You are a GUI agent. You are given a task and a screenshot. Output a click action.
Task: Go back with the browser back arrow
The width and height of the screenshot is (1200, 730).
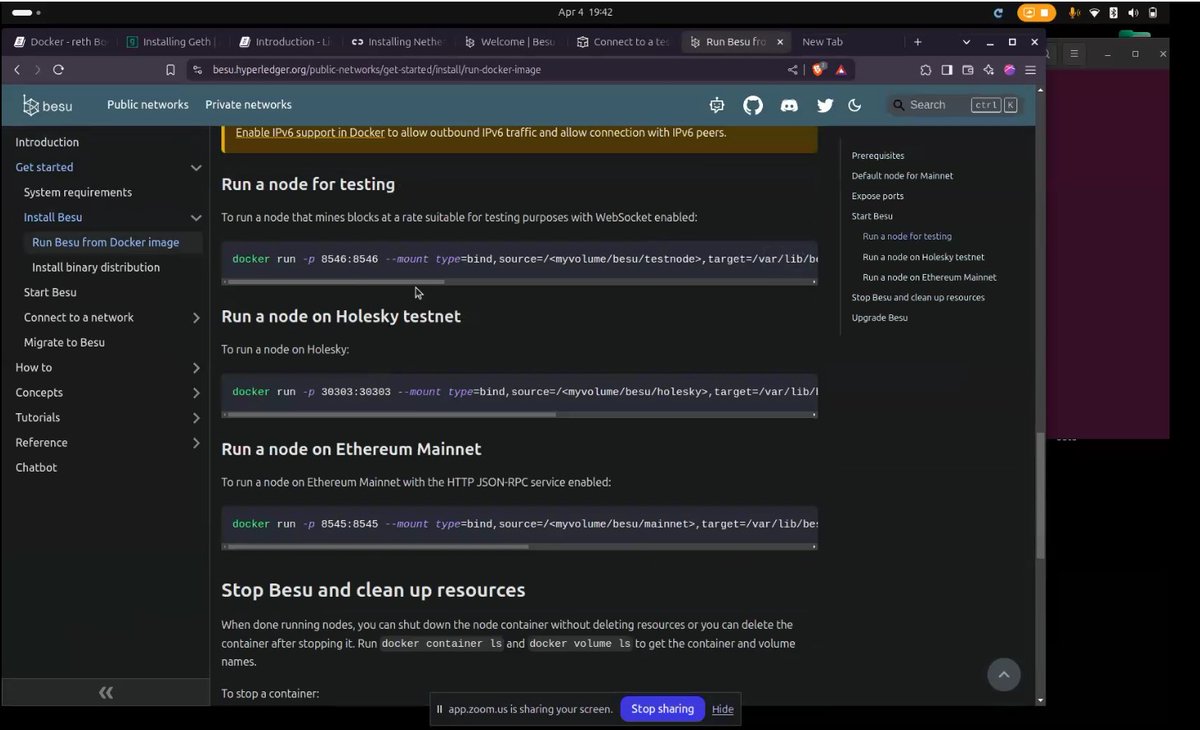coord(17,70)
